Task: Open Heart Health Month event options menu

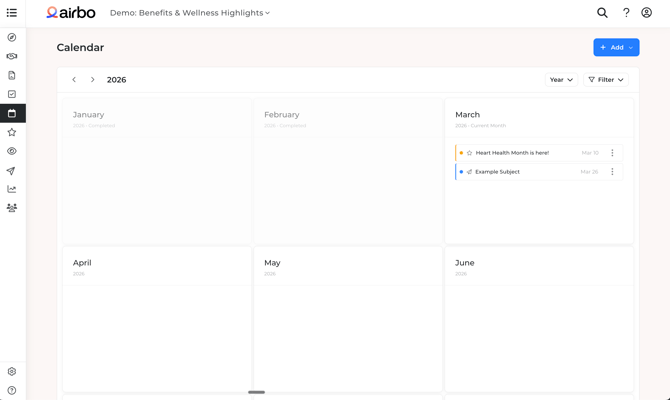Action: [x=613, y=153]
